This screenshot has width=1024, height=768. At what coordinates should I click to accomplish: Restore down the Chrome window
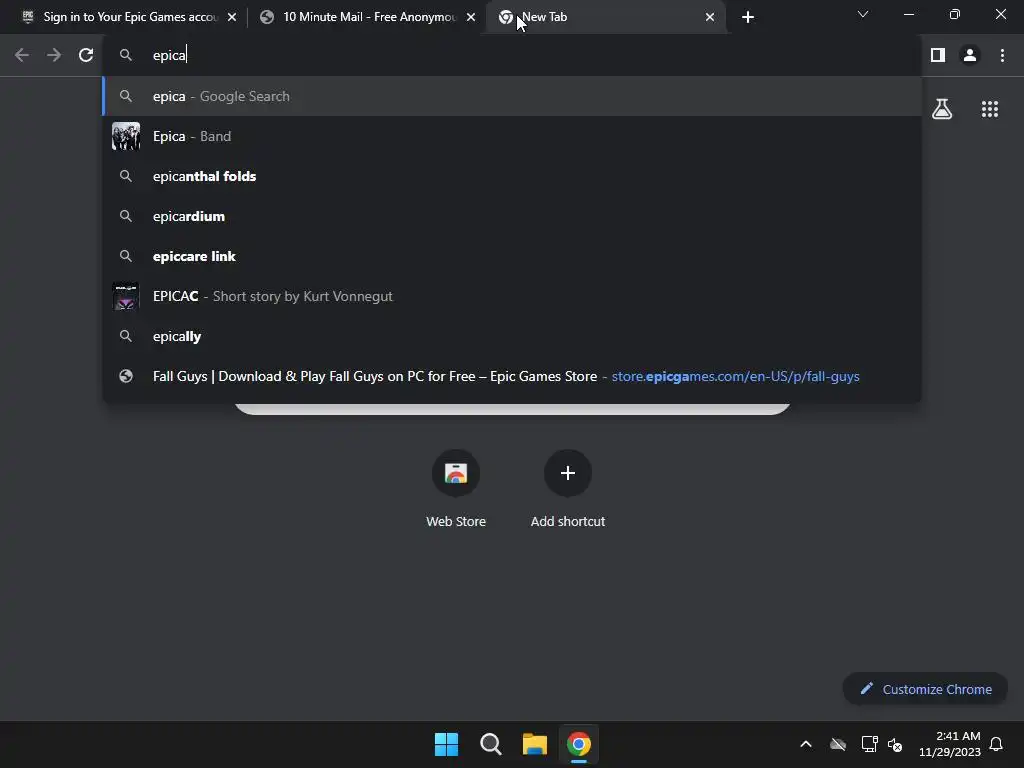tap(955, 14)
